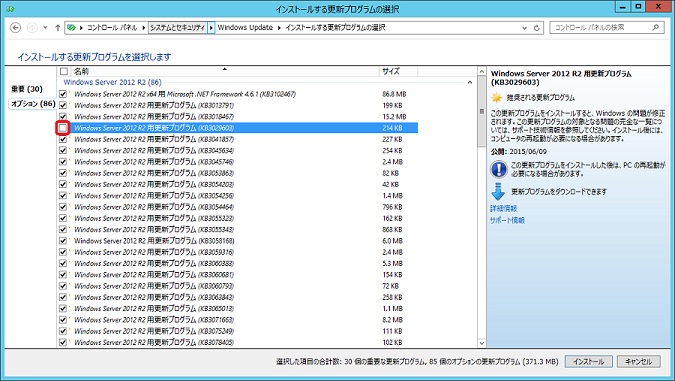Expand the chevron after システムとセキュリティ breadcrumb
Image resolution: width=675 pixels, height=381 pixels.
pyautogui.click(x=211, y=28)
